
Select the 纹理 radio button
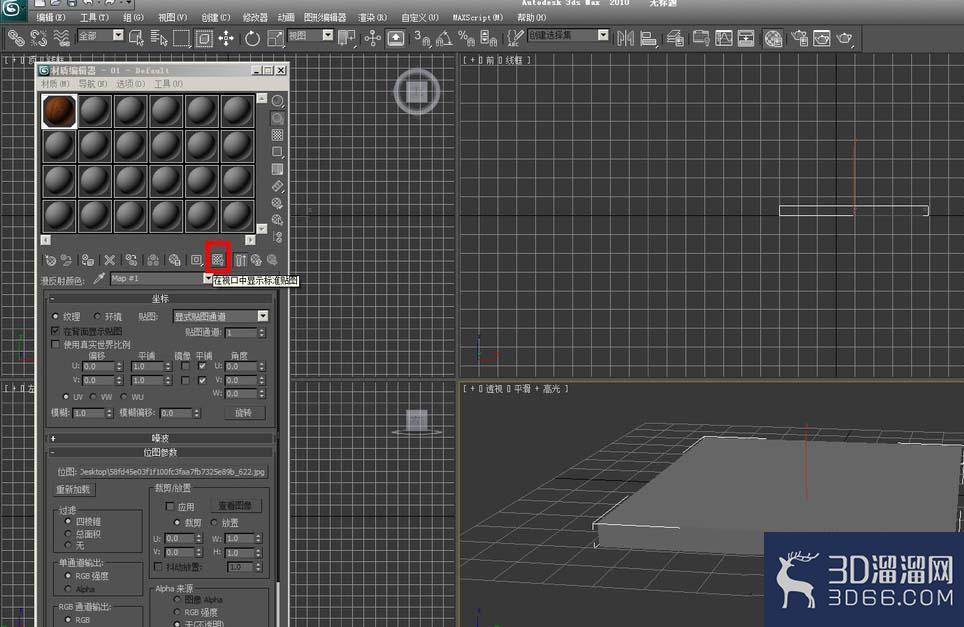pos(56,316)
